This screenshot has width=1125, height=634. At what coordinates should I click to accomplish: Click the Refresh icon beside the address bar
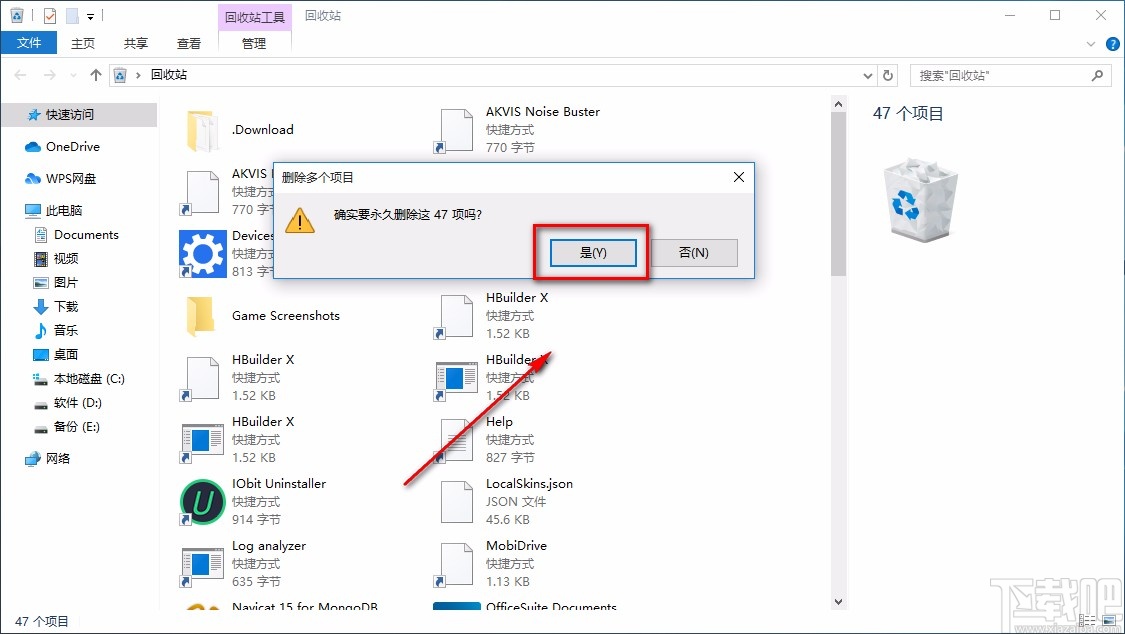coord(889,75)
